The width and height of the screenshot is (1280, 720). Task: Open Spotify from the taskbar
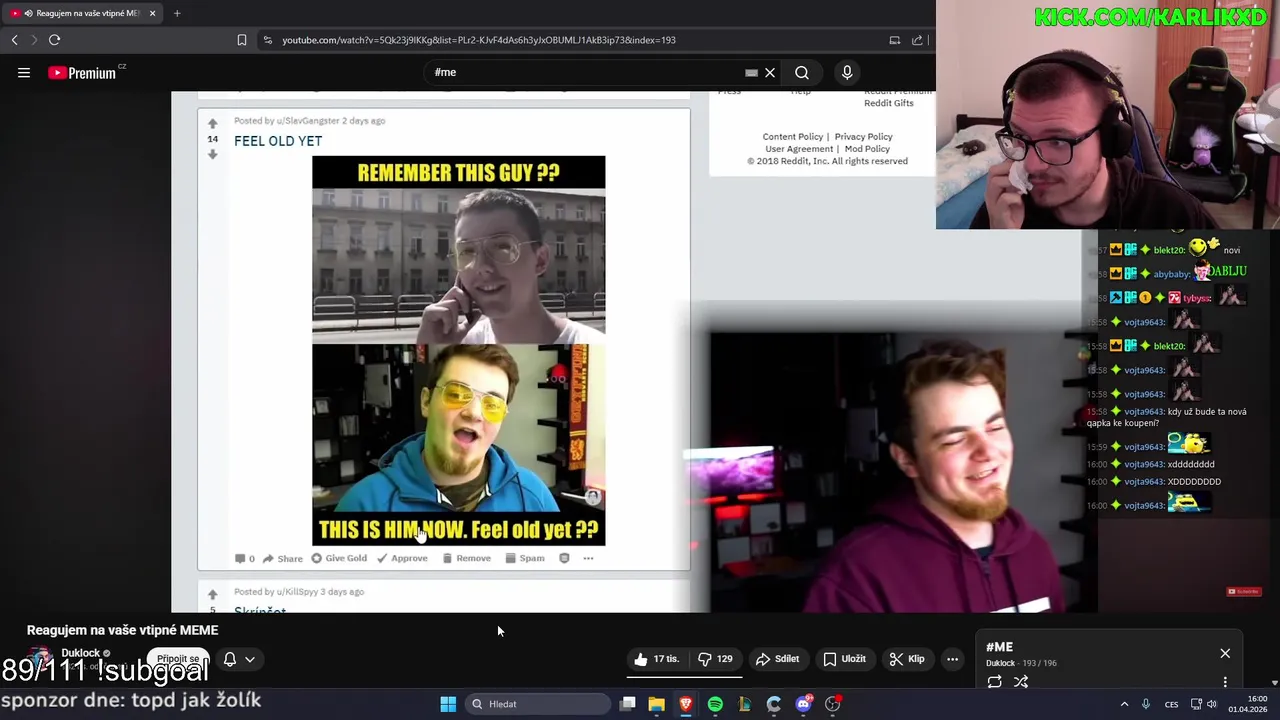[x=715, y=704]
